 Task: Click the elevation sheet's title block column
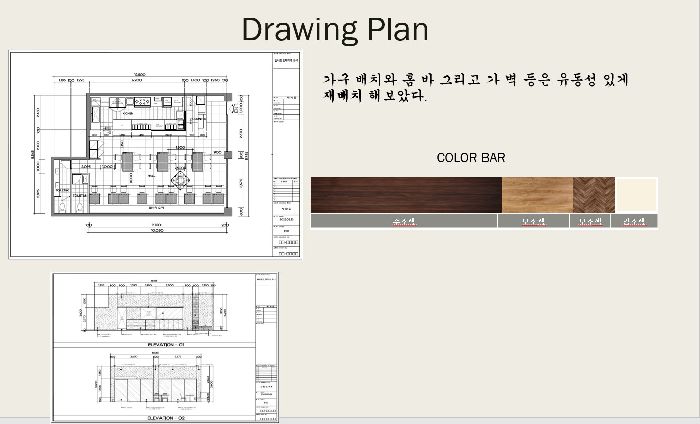(x=266, y=347)
